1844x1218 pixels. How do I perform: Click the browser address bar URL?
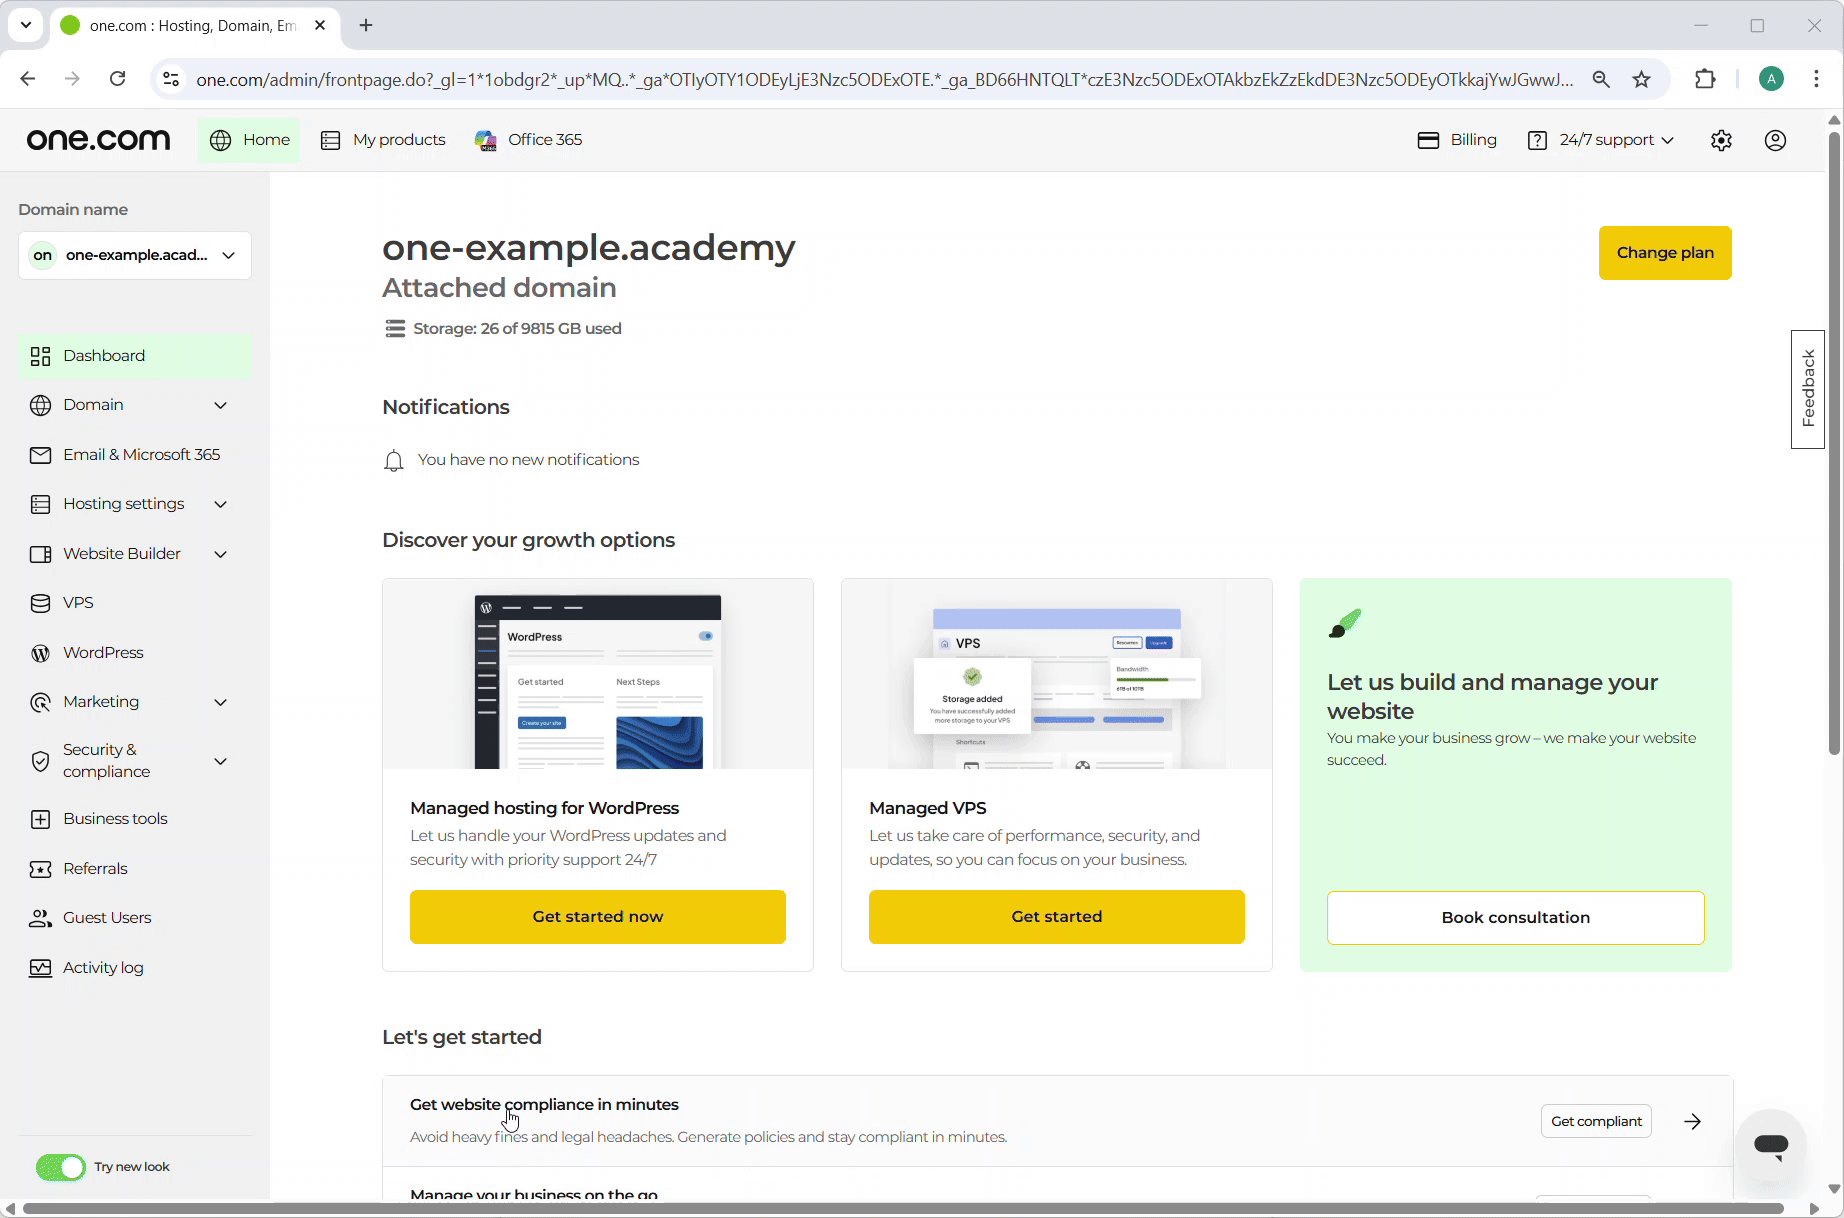(884, 79)
